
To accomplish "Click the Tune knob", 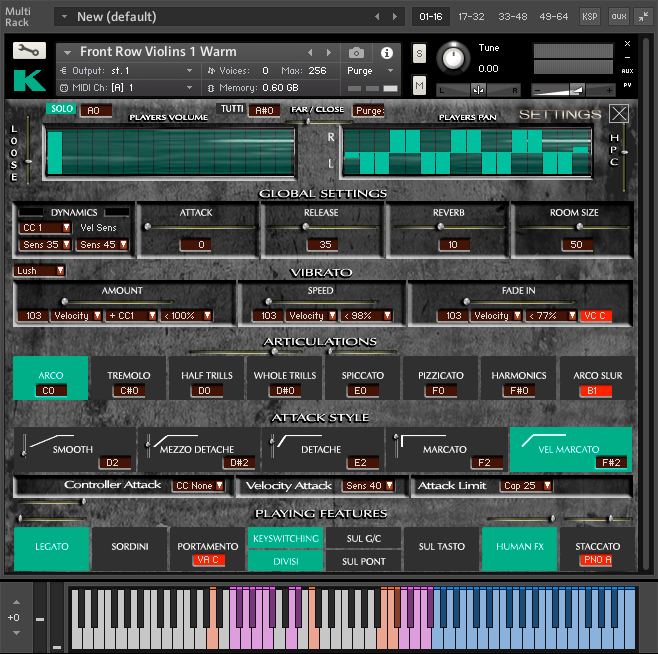I will pos(453,58).
